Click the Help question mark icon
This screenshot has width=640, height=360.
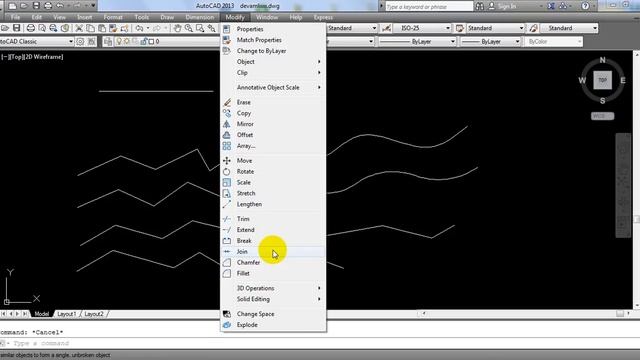pyautogui.click(x=585, y=6)
